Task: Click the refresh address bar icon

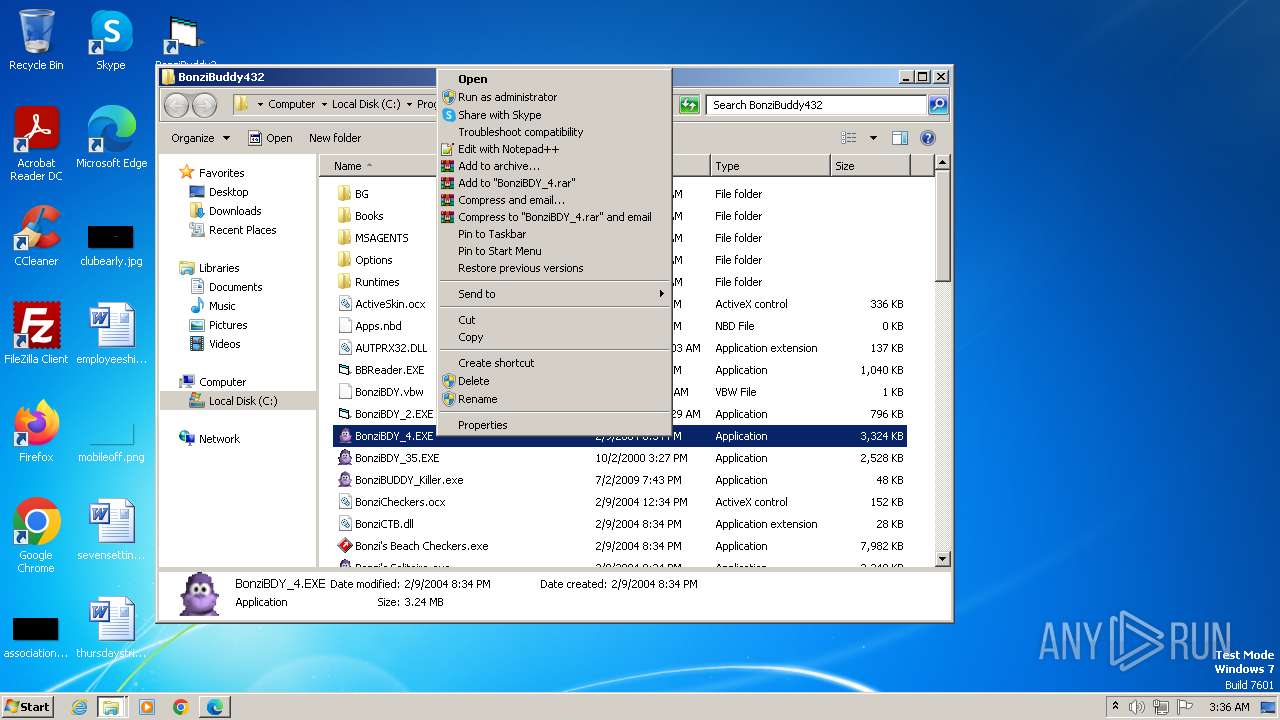Action: click(689, 104)
